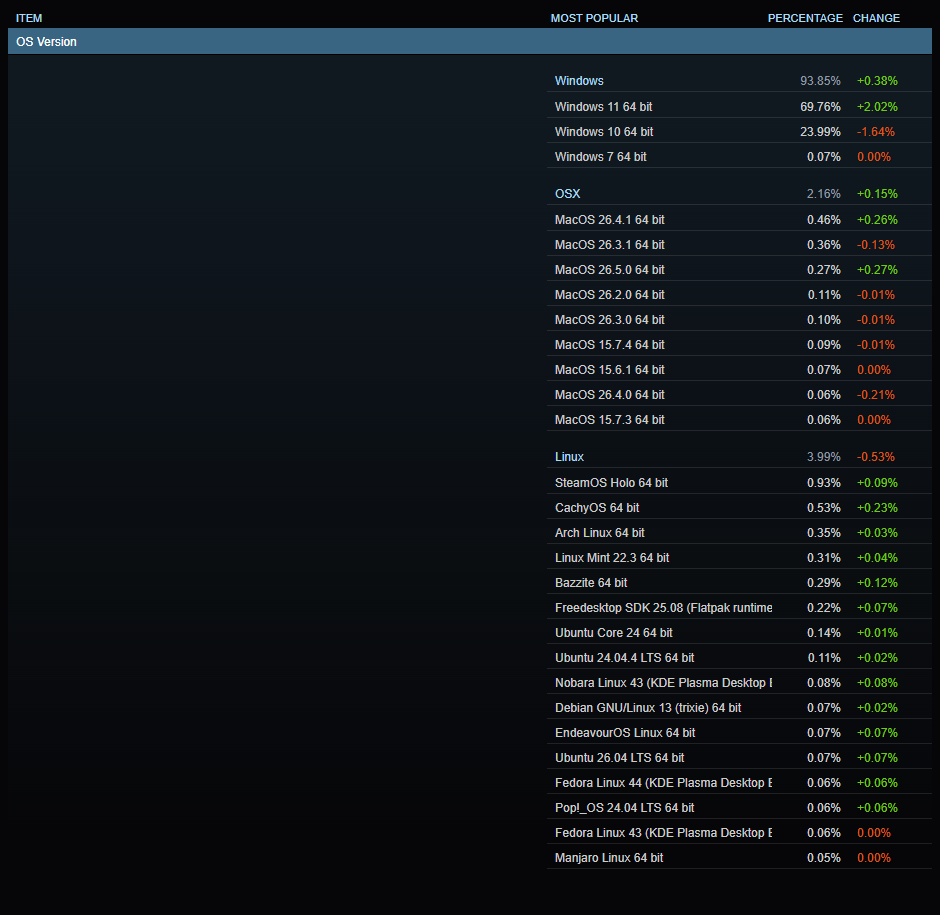Viewport: 940px width, 915px height.
Task: Select the OSX category heading
Action: click(567, 194)
